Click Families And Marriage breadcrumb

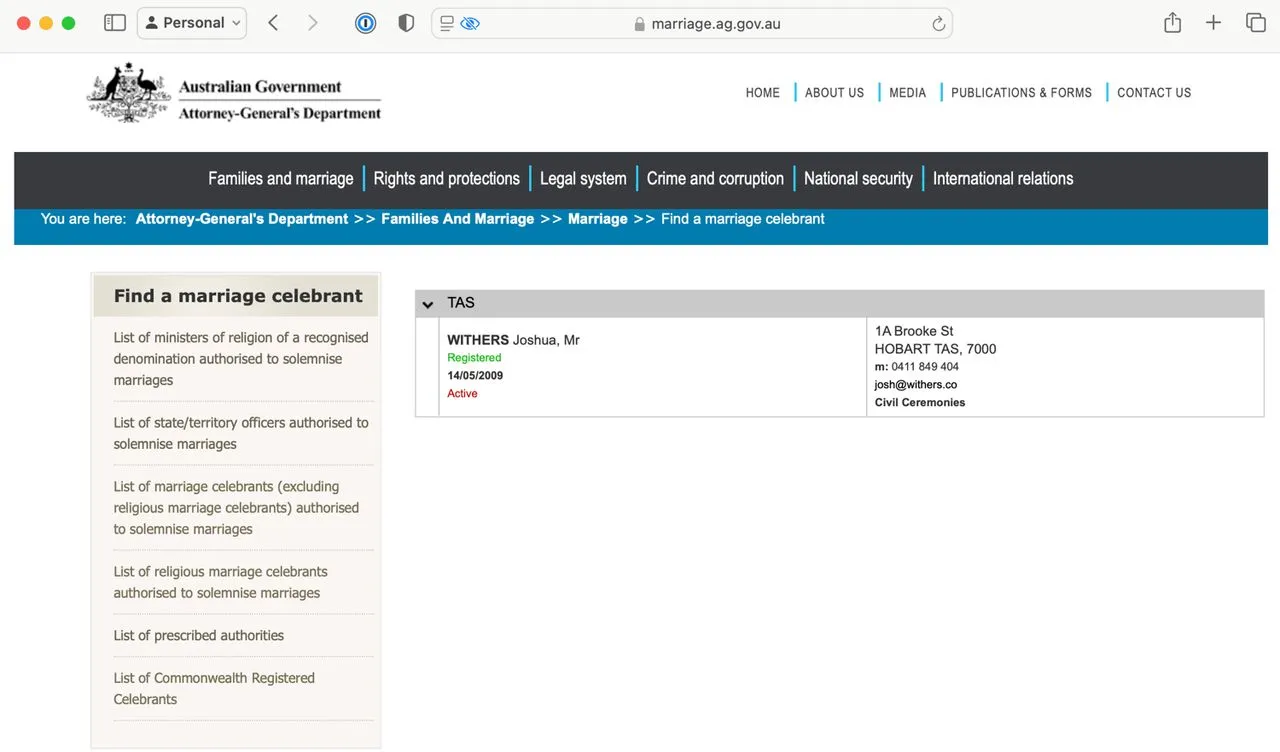tap(458, 219)
